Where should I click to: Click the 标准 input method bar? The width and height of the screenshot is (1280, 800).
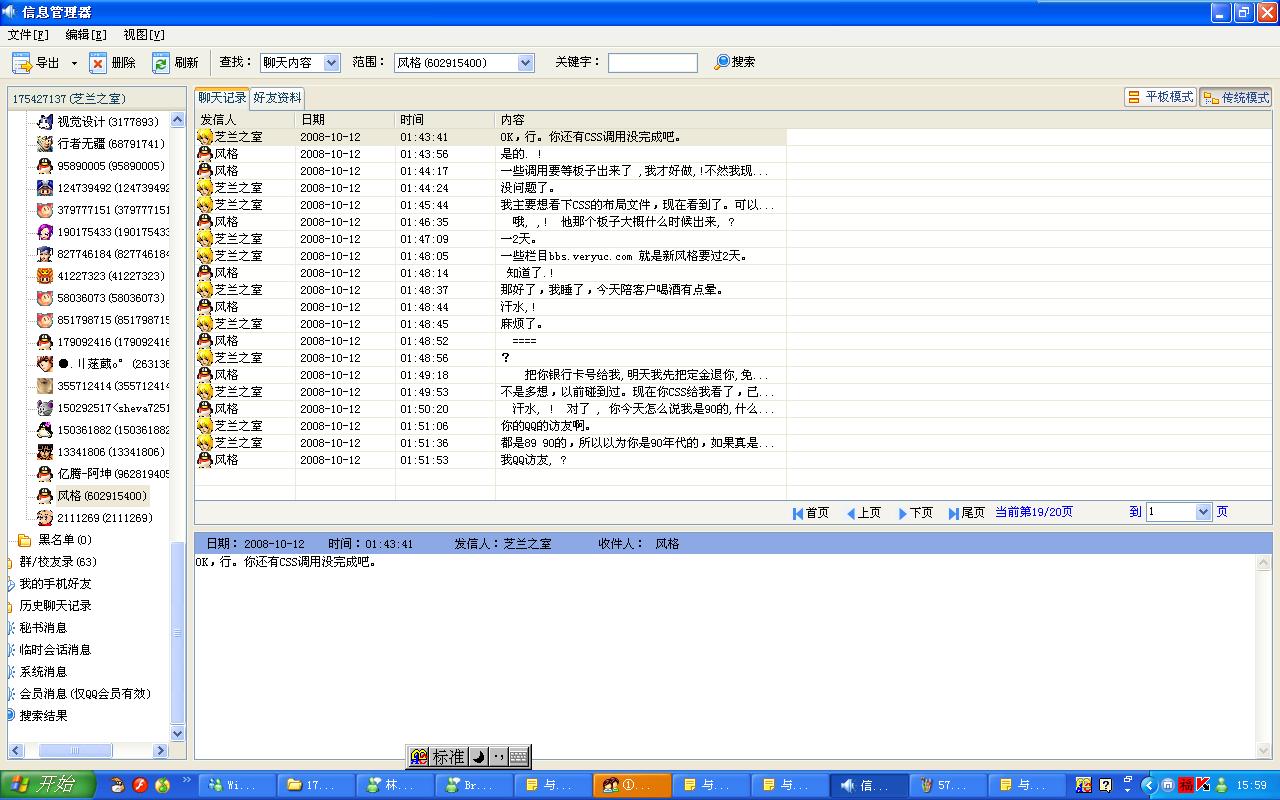449,757
